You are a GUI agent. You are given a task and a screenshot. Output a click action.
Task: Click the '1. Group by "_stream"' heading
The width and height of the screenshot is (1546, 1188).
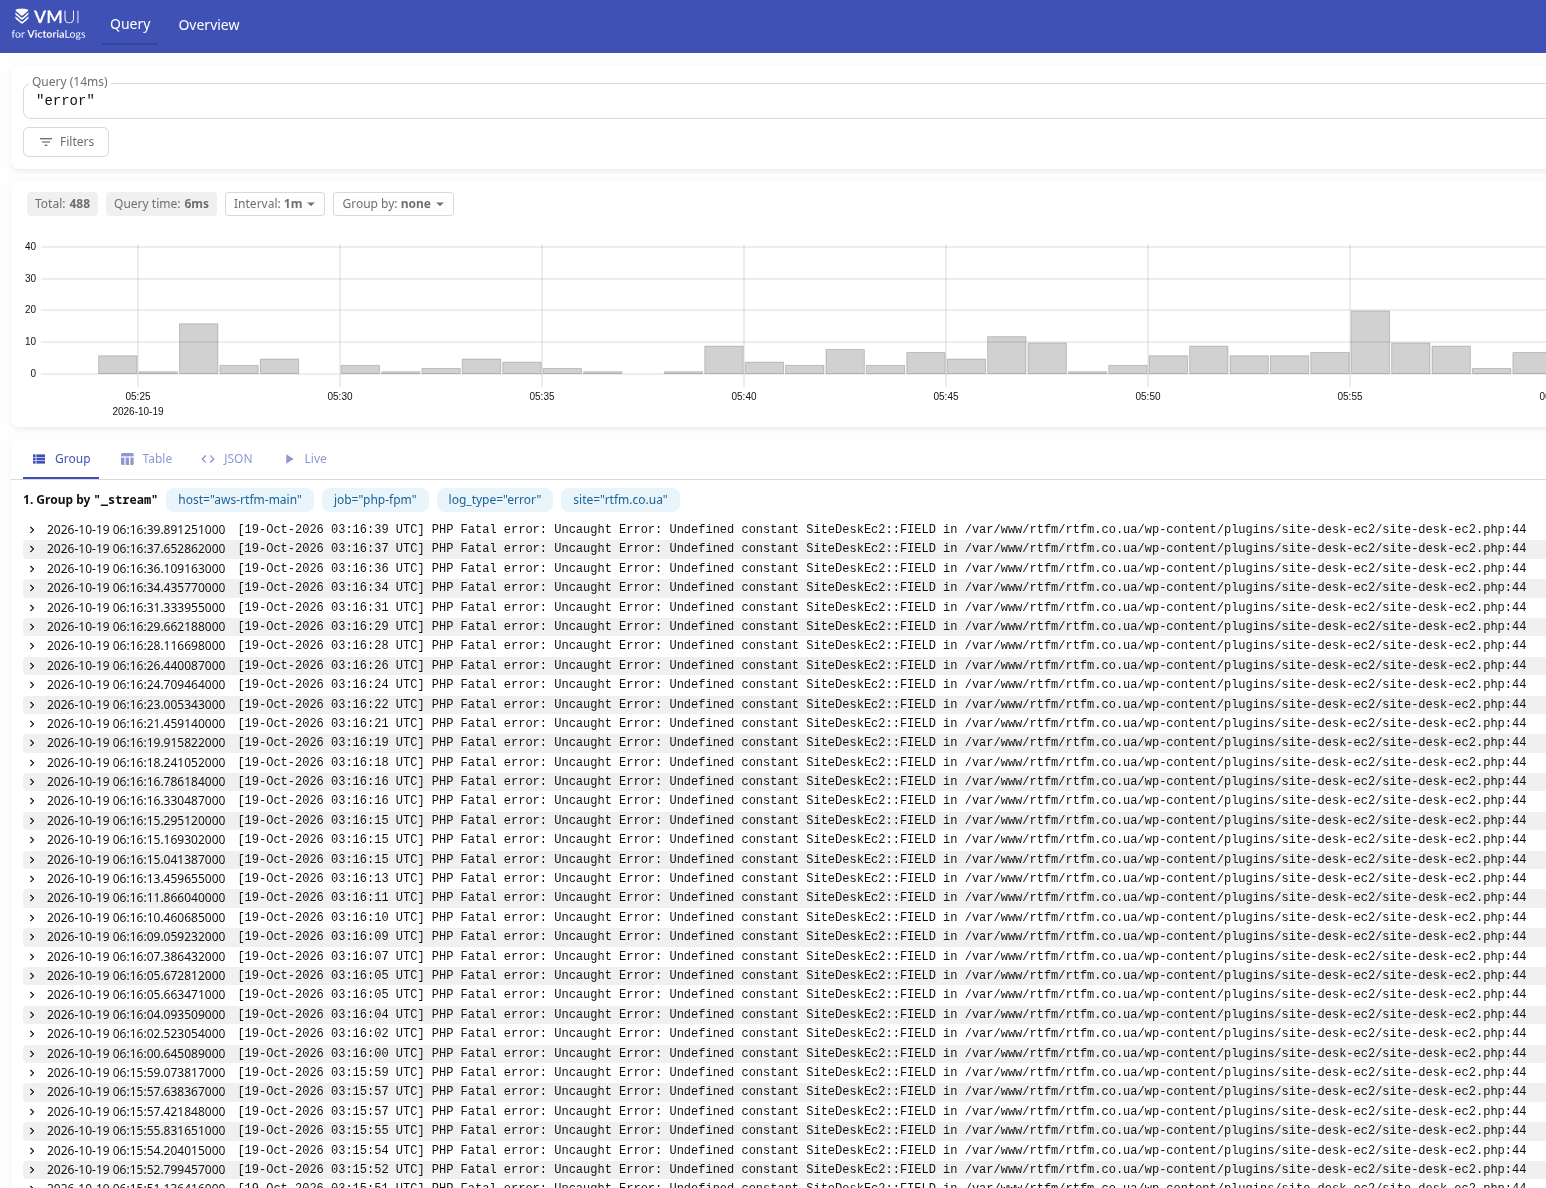coord(90,500)
